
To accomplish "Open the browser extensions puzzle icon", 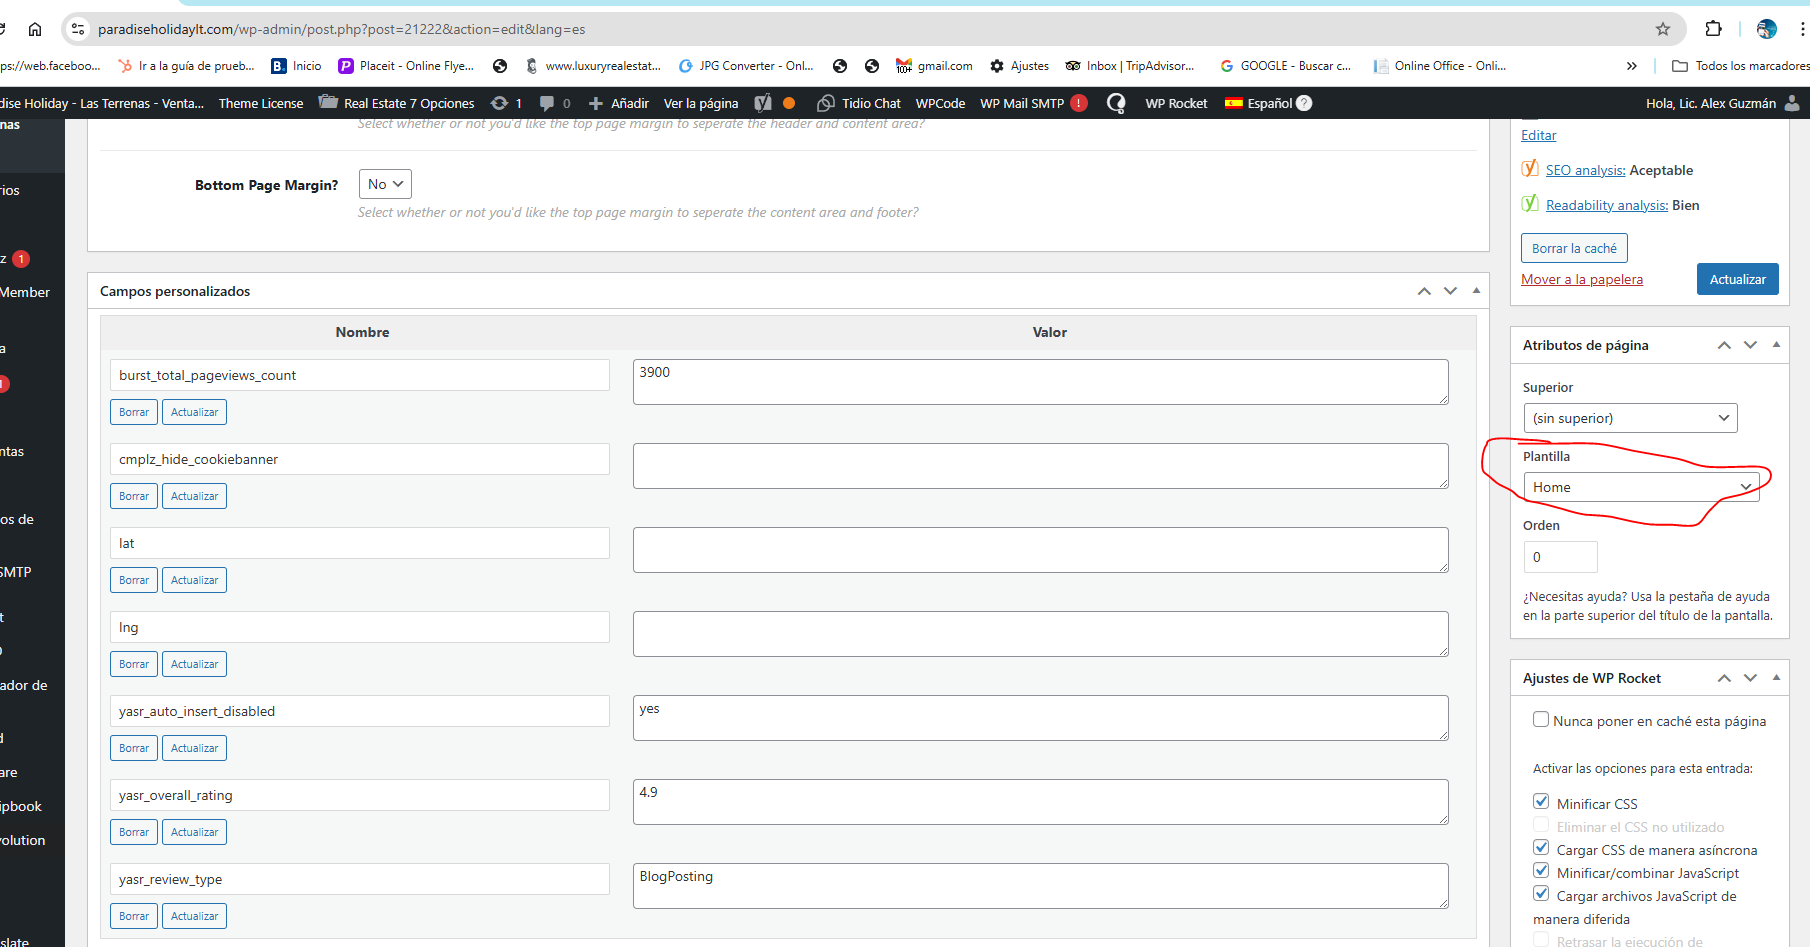I will coord(1713,29).
